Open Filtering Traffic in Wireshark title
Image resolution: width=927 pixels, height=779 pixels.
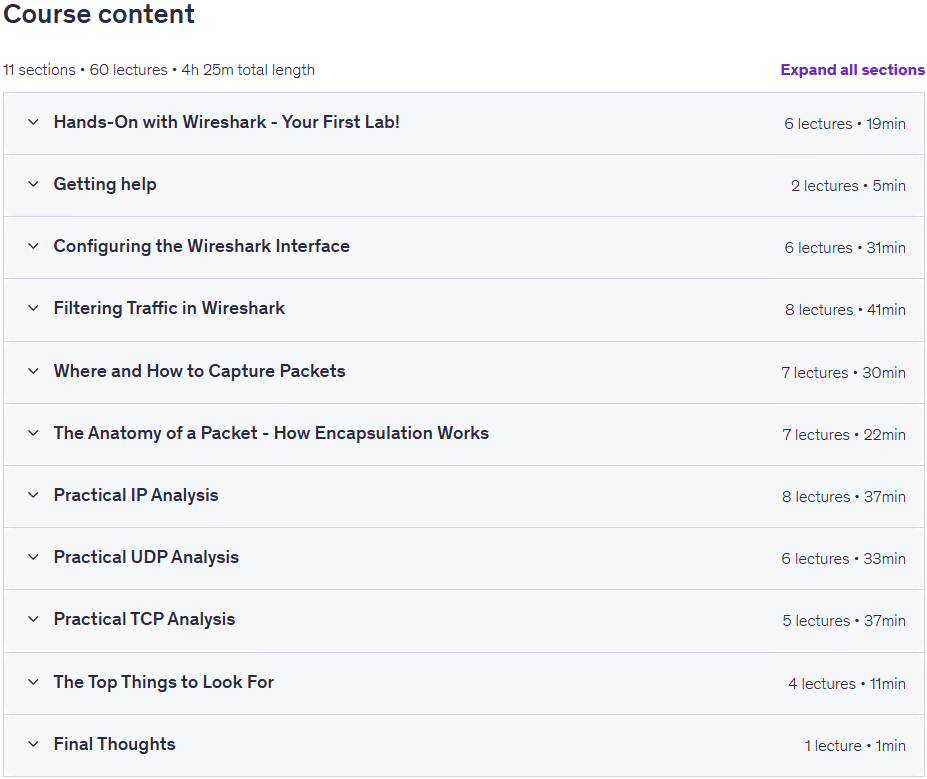pyautogui.click(x=169, y=308)
